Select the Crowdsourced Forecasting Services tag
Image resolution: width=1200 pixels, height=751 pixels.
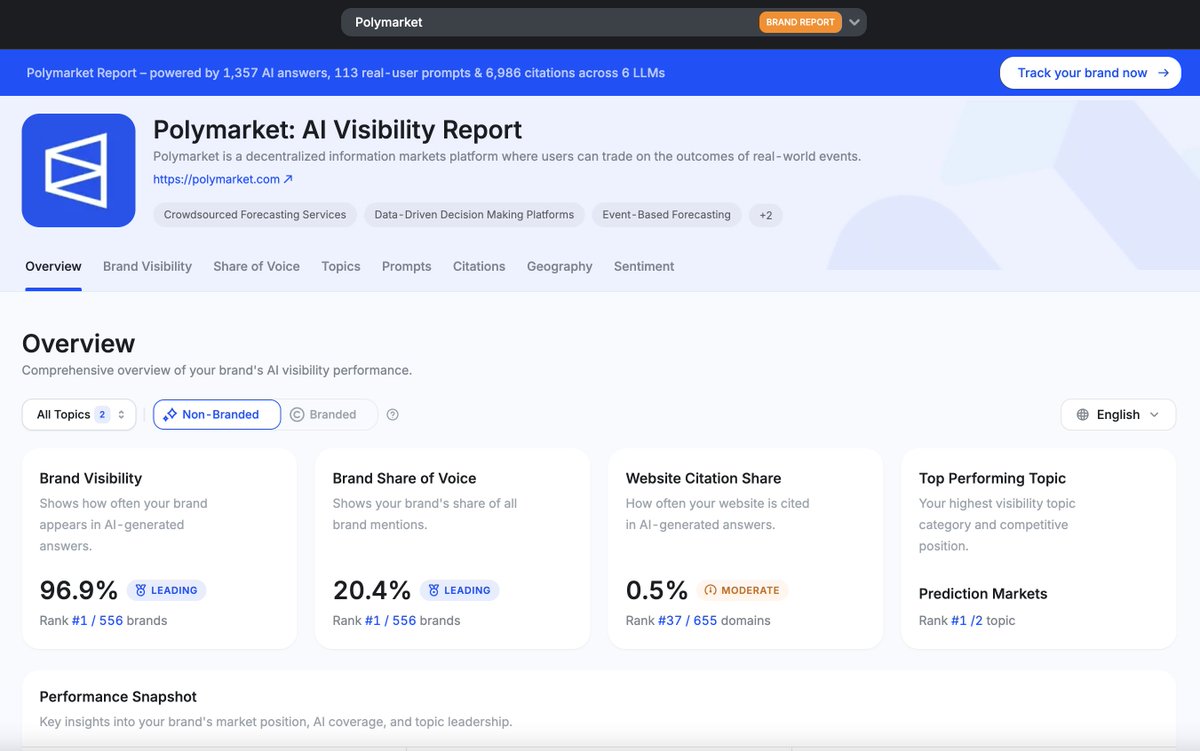coord(255,215)
